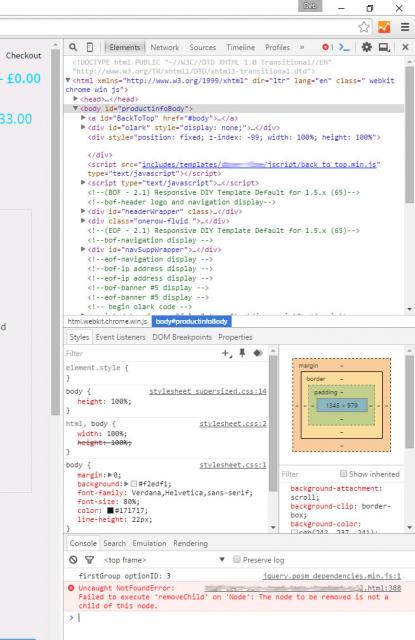Expand the head element node
Screen dimensions: 415x640
75,99
